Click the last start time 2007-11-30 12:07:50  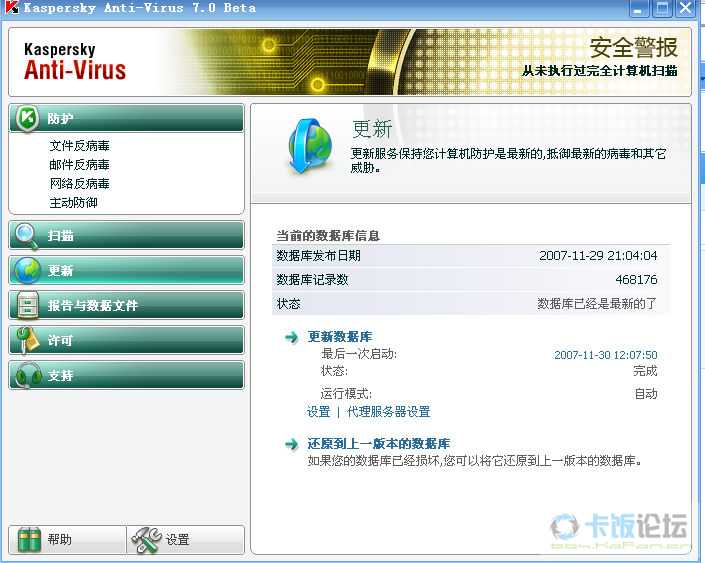pos(606,355)
